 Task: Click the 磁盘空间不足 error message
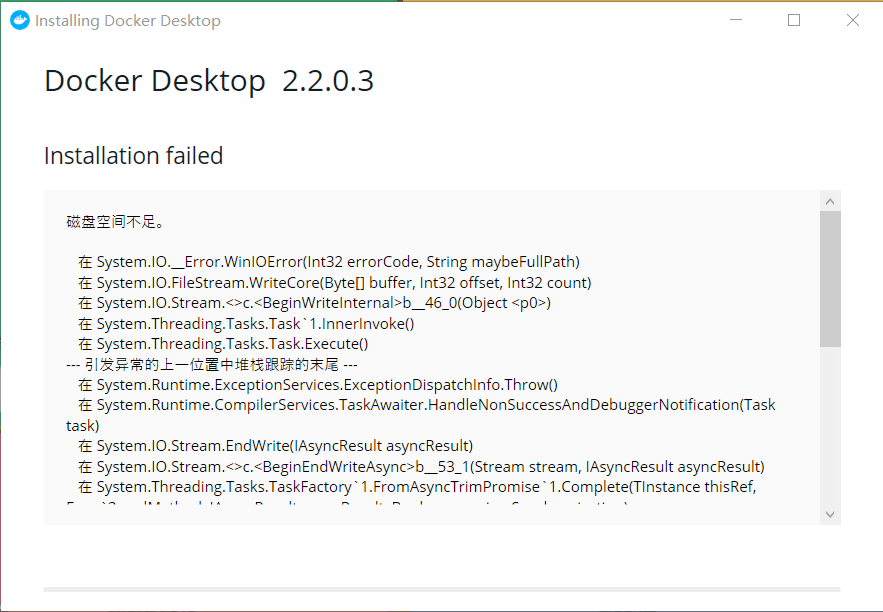115,222
